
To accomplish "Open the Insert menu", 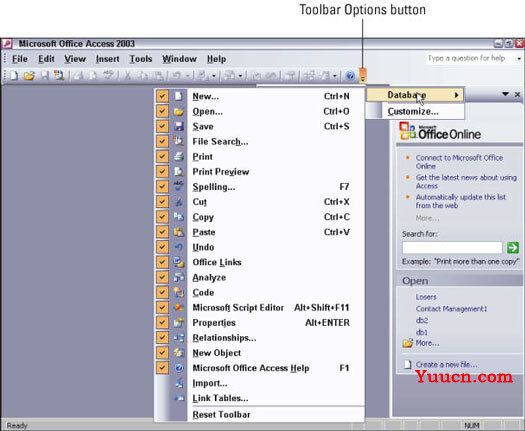I will point(107,59).
